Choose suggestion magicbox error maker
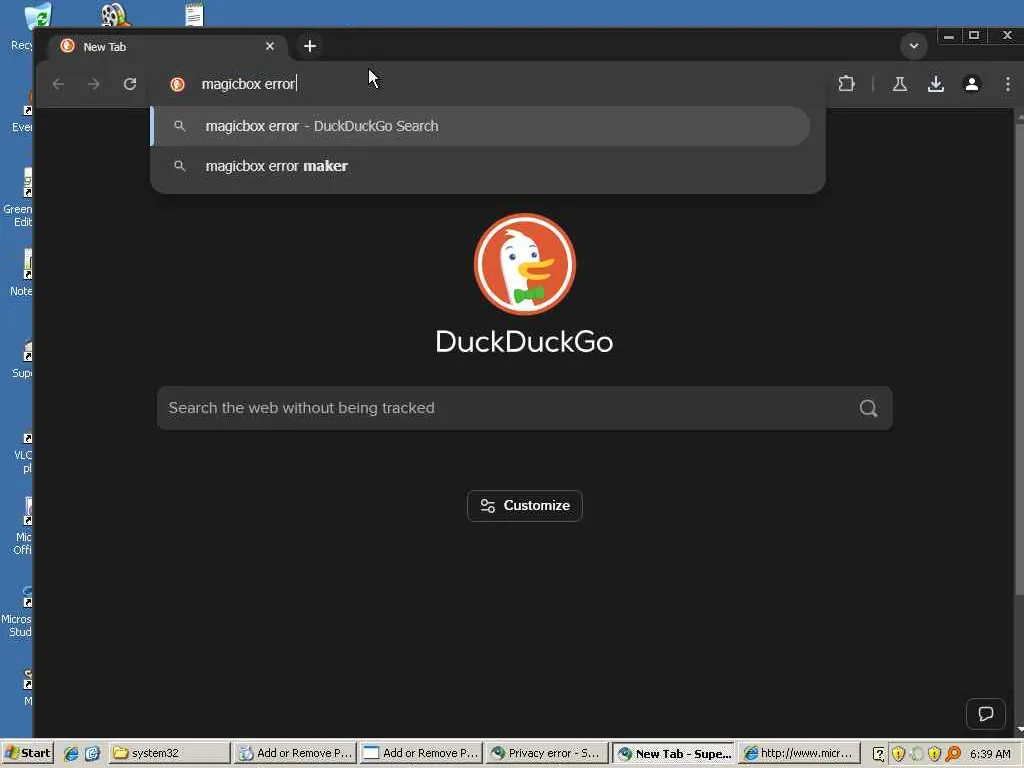This screenshot has width=1024, height=768. (x=480, y=166)
